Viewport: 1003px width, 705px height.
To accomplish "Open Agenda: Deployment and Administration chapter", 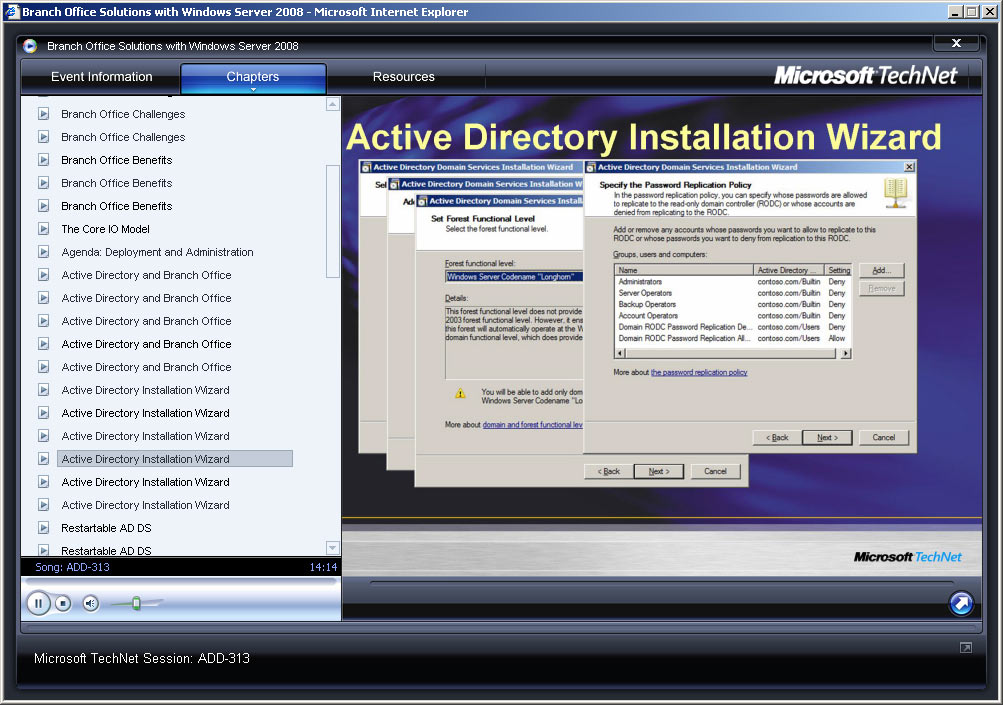I will [x=157, y=252].
